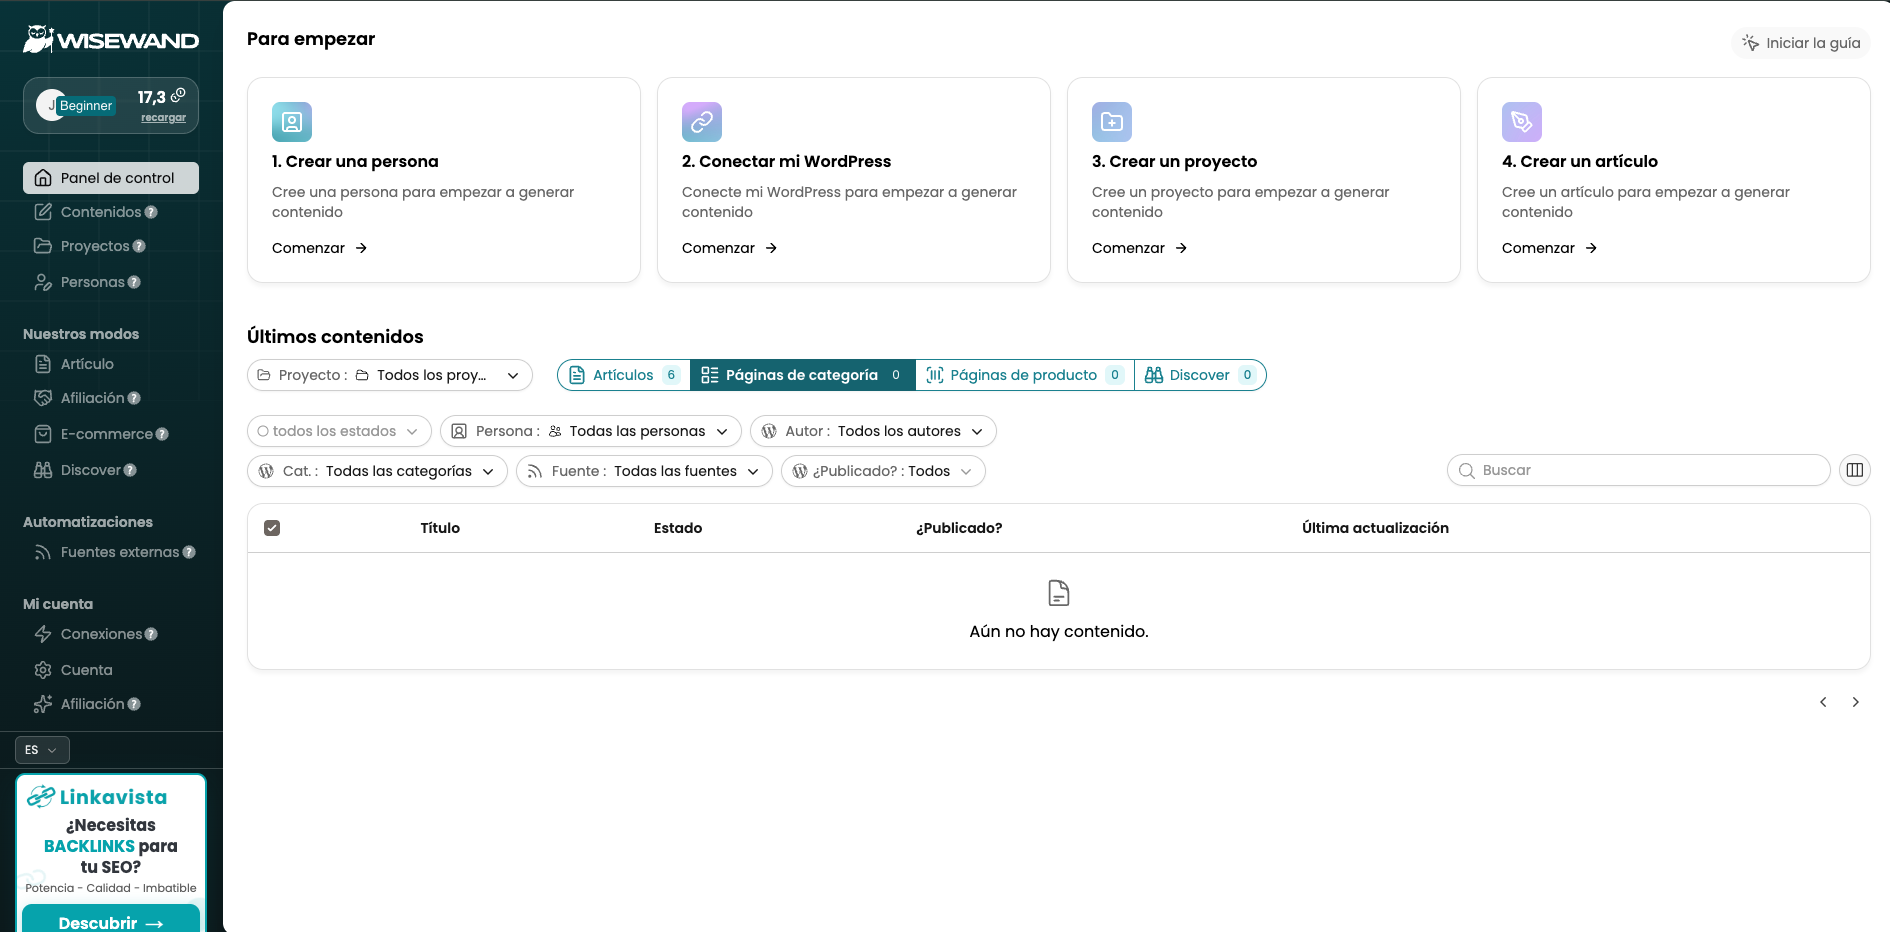Viewport: 1890px width, 932px height.
Task: Click the credits coin icon beside 17,3
Action: (x=178, y=95)
